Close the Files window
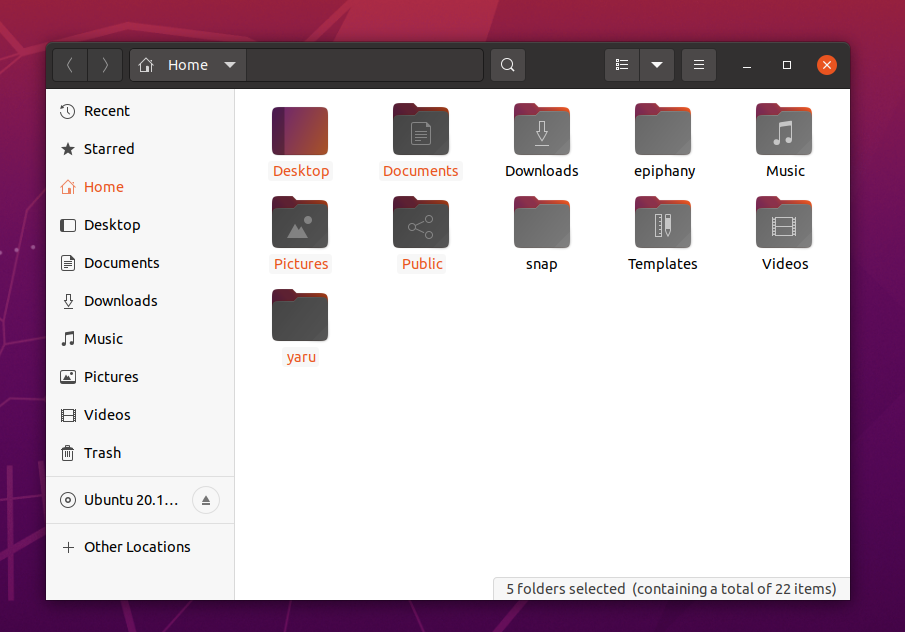 (827, 65)
